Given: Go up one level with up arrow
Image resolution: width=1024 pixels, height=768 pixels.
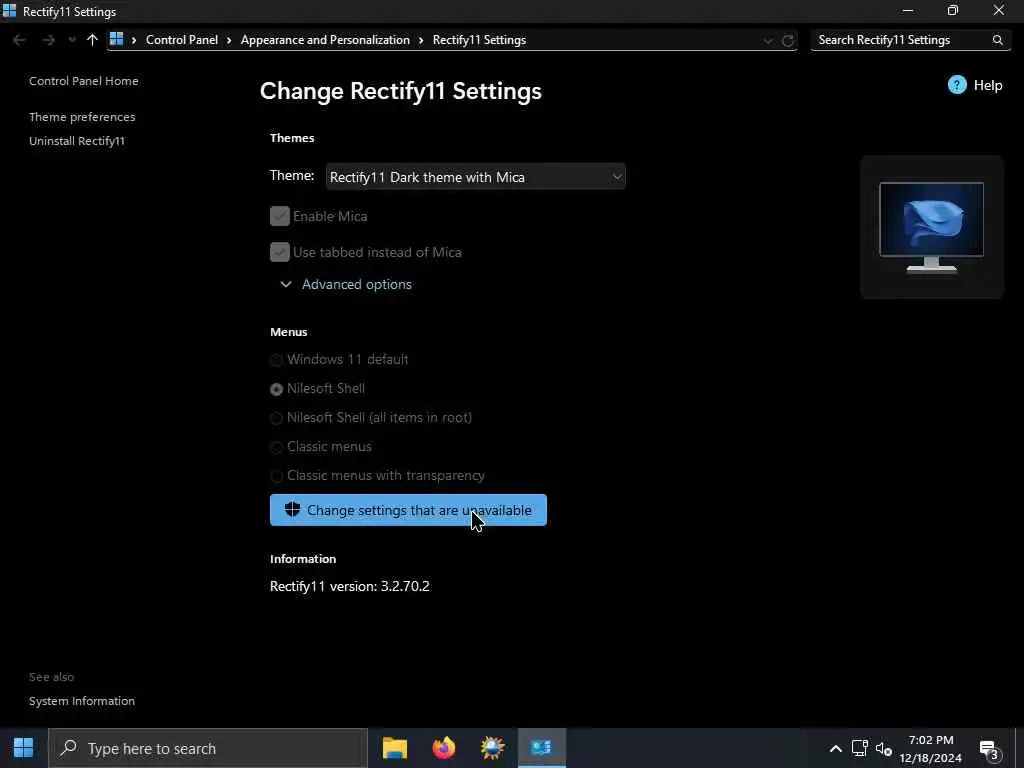Looking at the screenshot, I should [x=92, y=40].
